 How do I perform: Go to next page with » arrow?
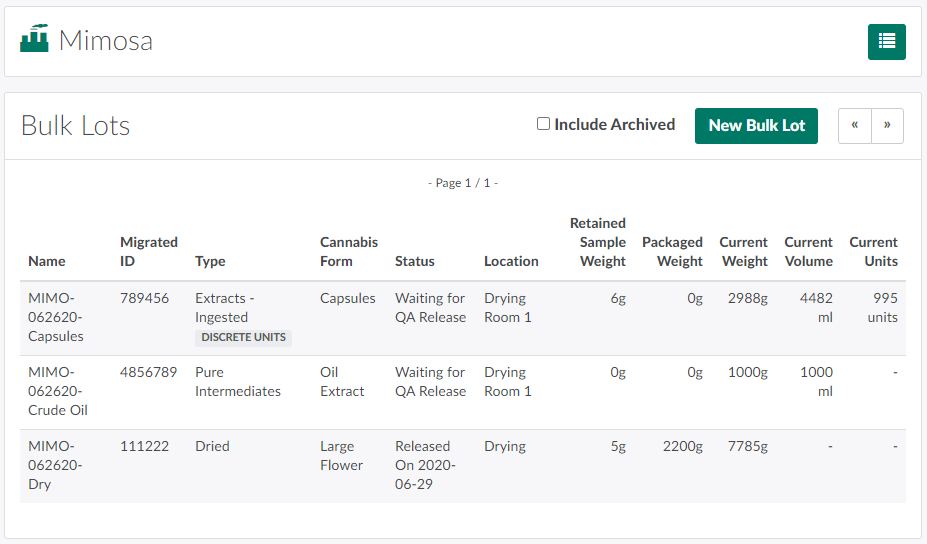click(x=887, y=126)
